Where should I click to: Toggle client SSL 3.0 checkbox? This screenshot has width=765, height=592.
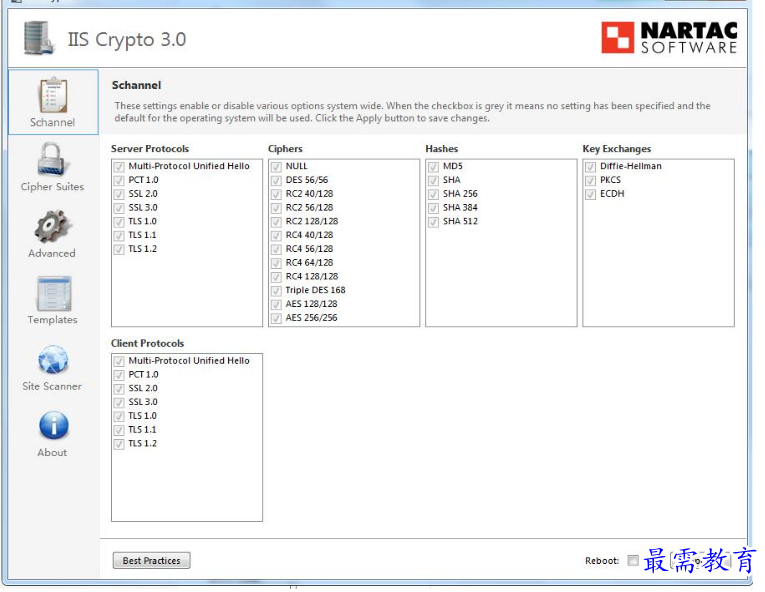pos(119,402)
